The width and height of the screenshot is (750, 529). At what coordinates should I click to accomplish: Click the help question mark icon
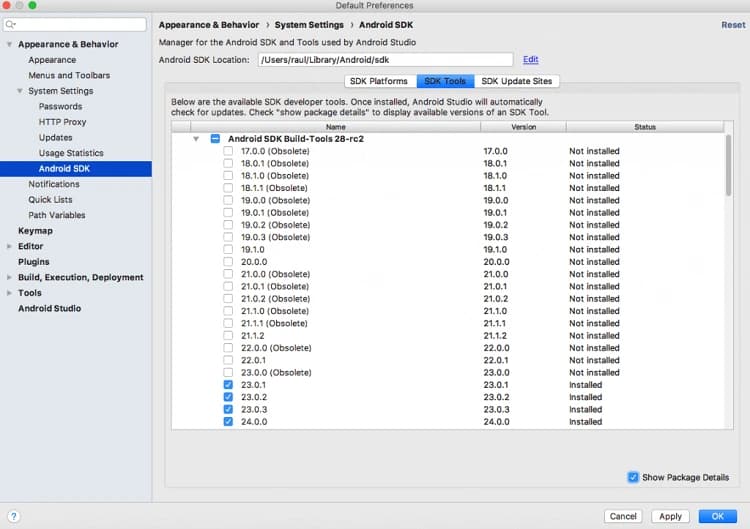click(x=13, y=516)
